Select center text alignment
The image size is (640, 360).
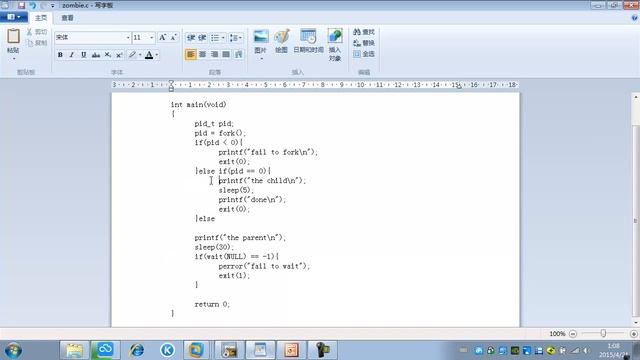[x=202, y=54]
